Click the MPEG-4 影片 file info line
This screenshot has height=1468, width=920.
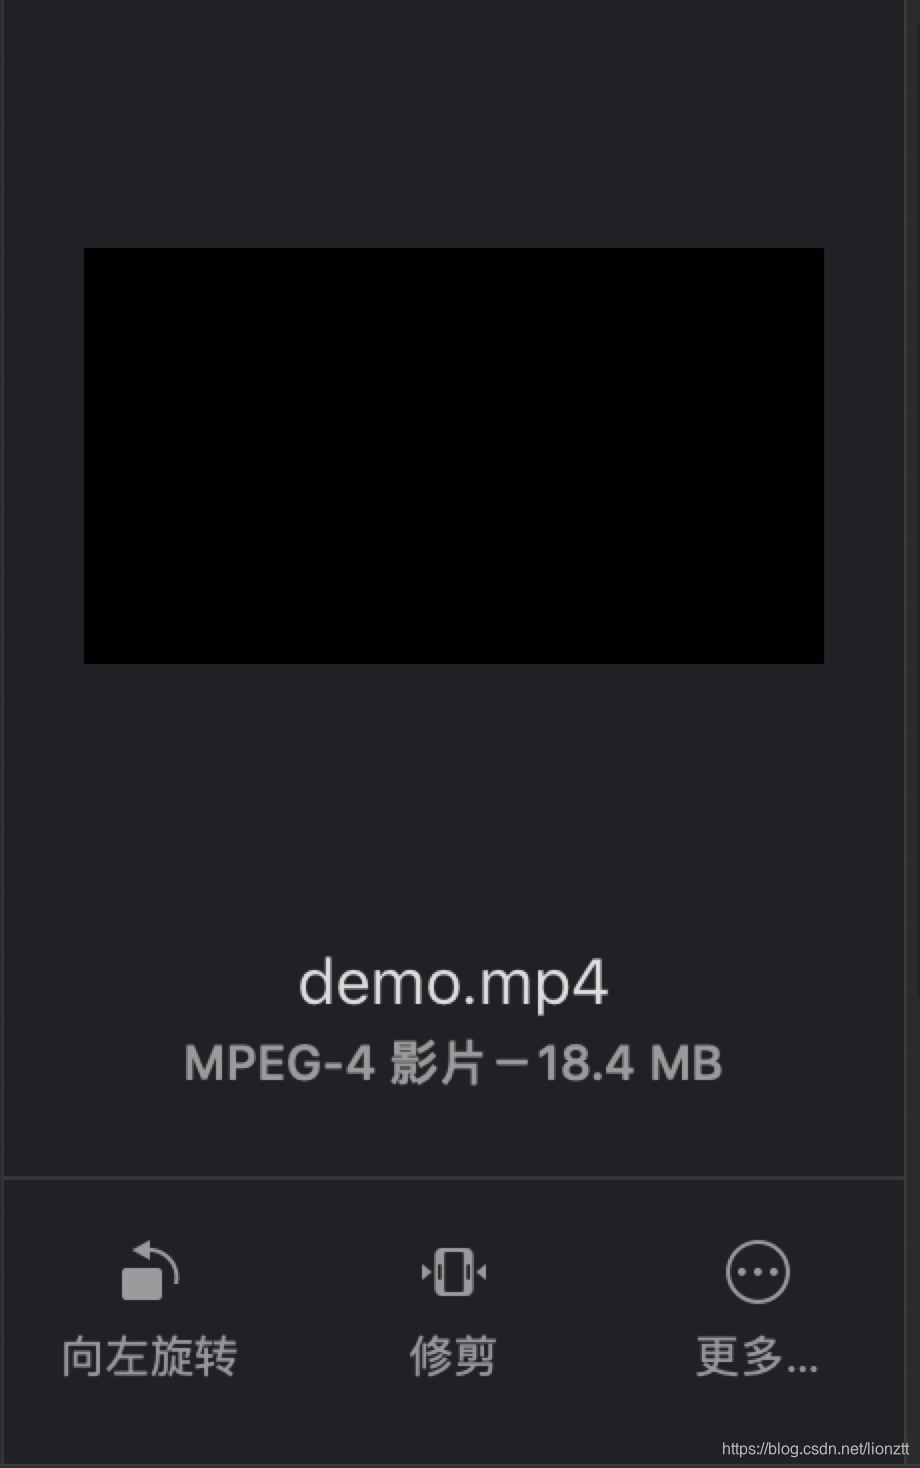pos(453,1063)
